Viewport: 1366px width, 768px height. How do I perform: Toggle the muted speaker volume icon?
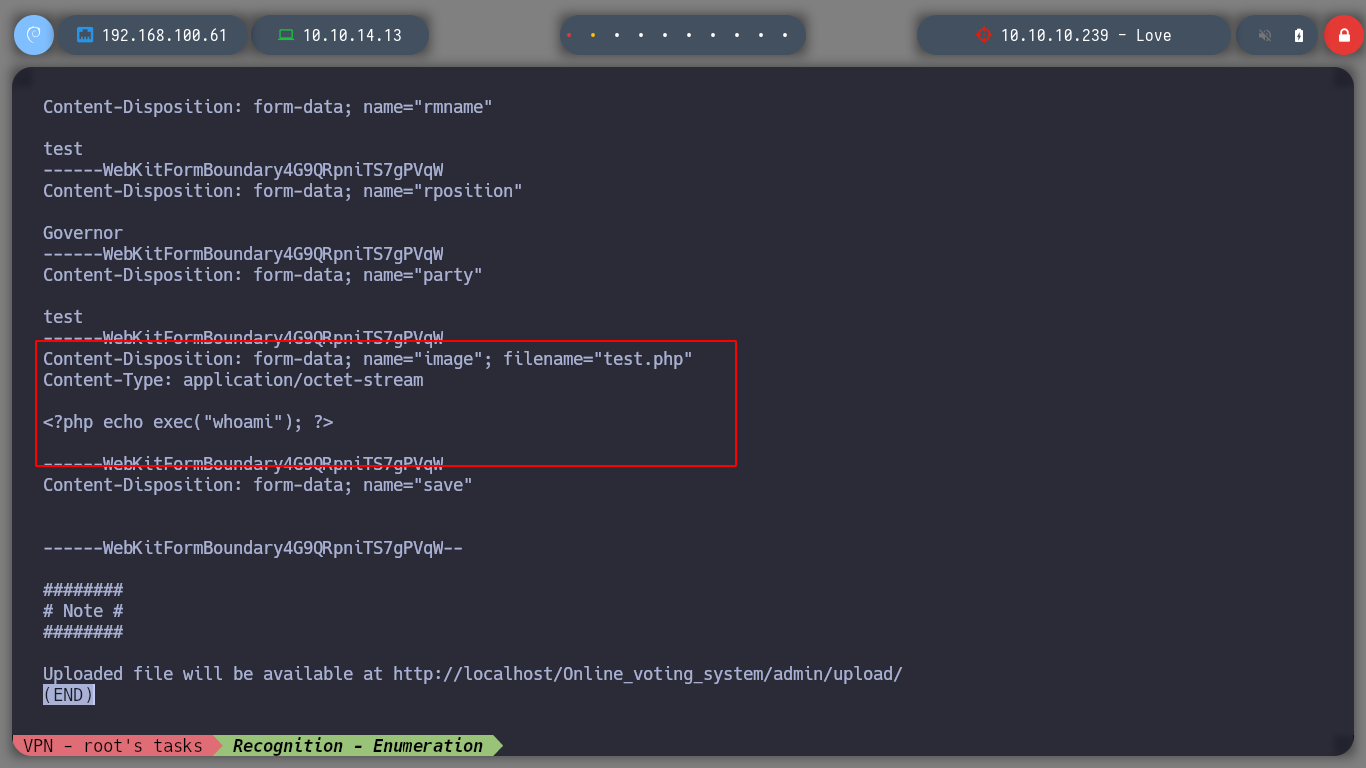(x=1265, y=35)
